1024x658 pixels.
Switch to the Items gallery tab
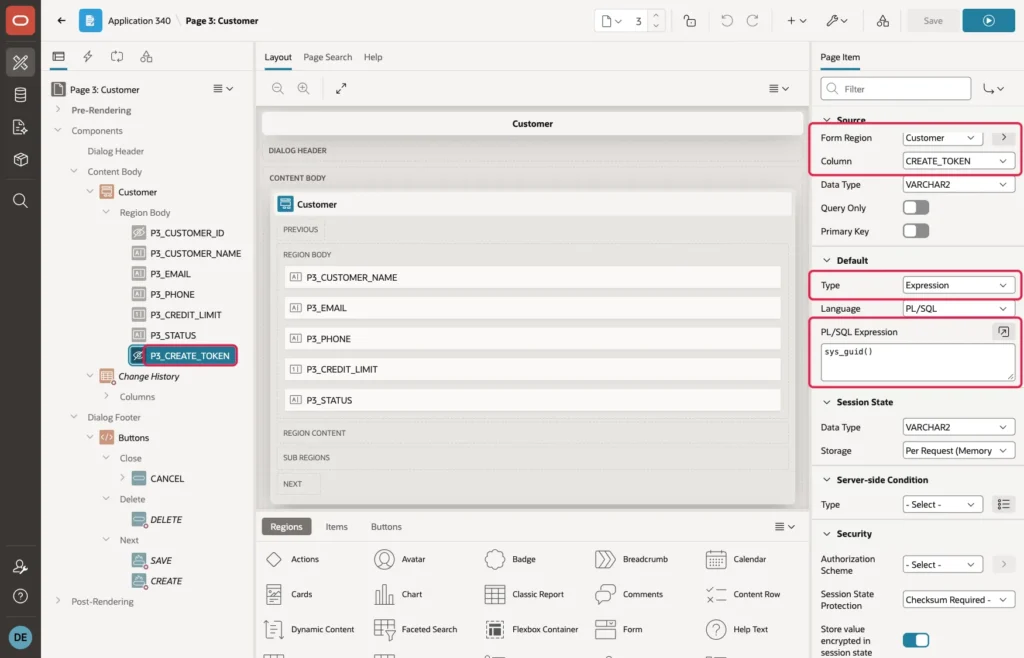point(336,527)
